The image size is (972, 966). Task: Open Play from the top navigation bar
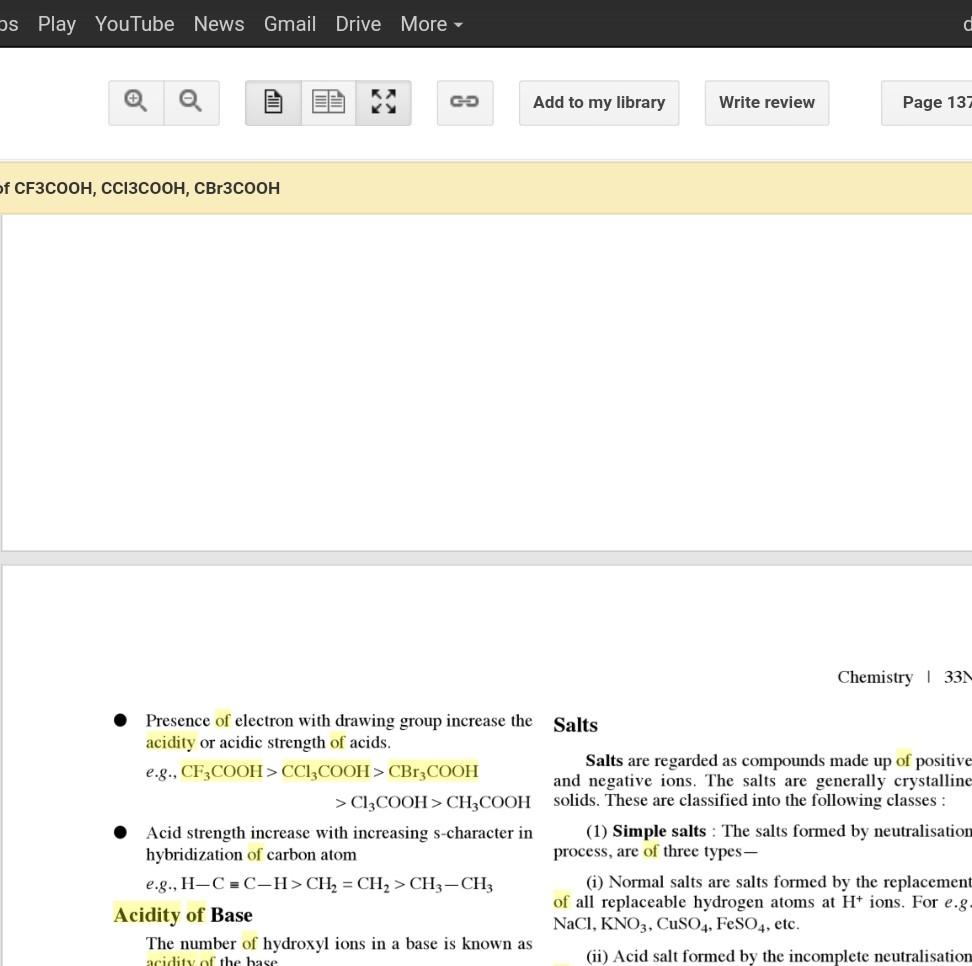pos(57,24)
